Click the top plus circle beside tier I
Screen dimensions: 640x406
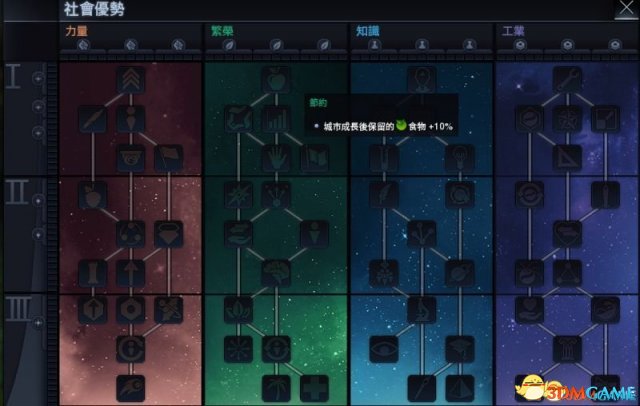[38, 78]
